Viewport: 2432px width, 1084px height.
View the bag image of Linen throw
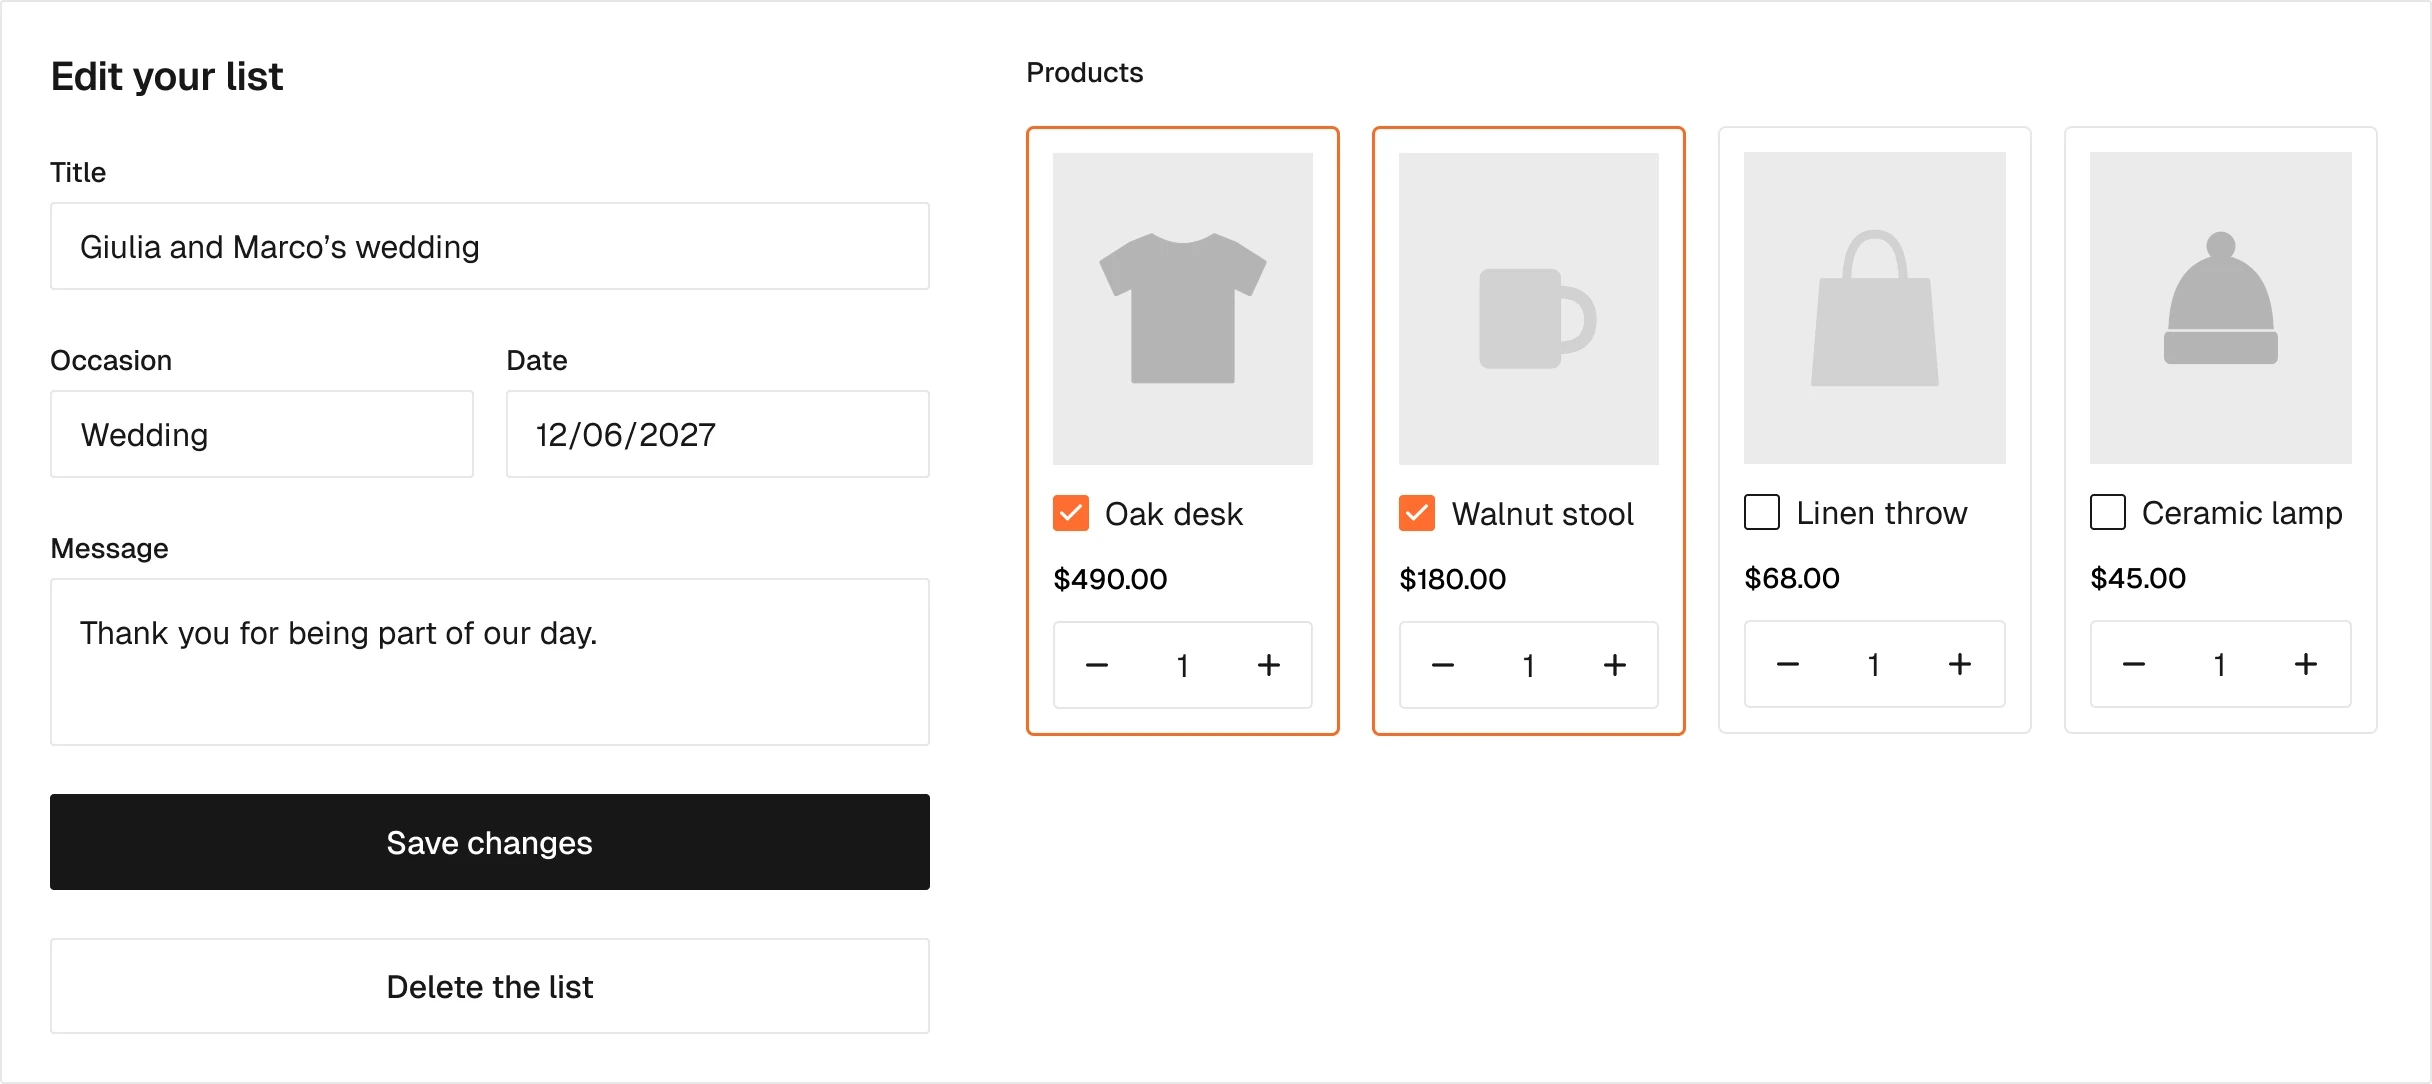pos(1875,308)
